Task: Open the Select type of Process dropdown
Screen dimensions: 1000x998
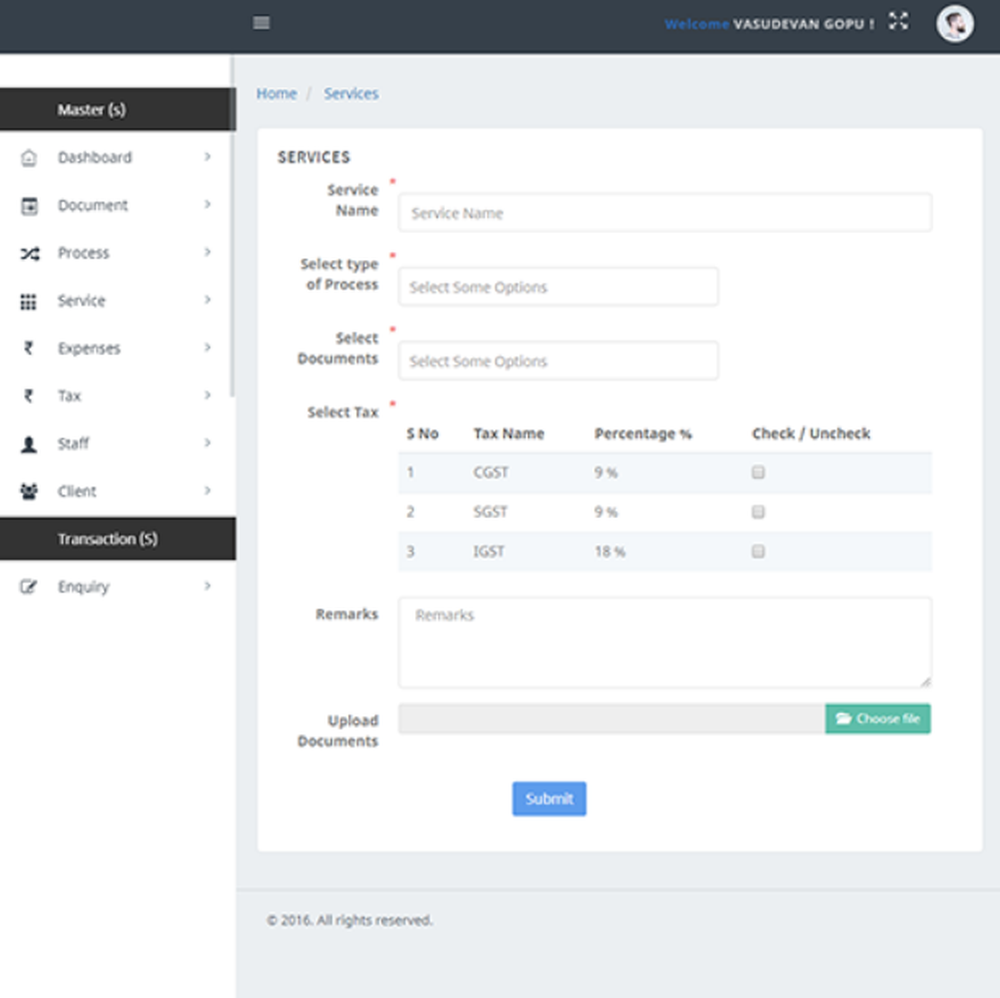Action: coord(558,287)
